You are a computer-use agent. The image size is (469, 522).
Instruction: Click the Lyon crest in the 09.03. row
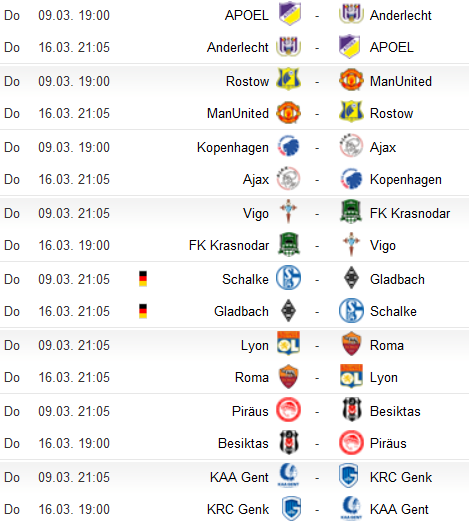point(289,343)
